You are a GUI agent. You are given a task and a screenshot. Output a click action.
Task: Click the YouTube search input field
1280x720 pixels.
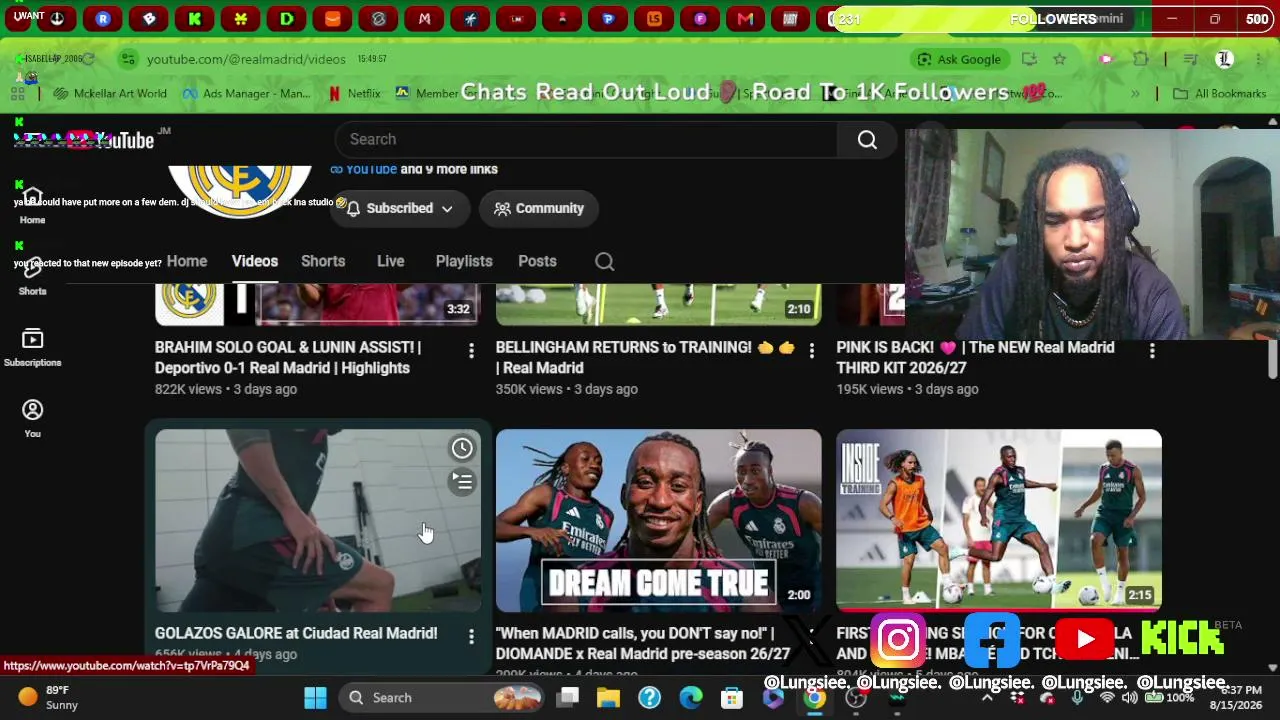(586, 139)
